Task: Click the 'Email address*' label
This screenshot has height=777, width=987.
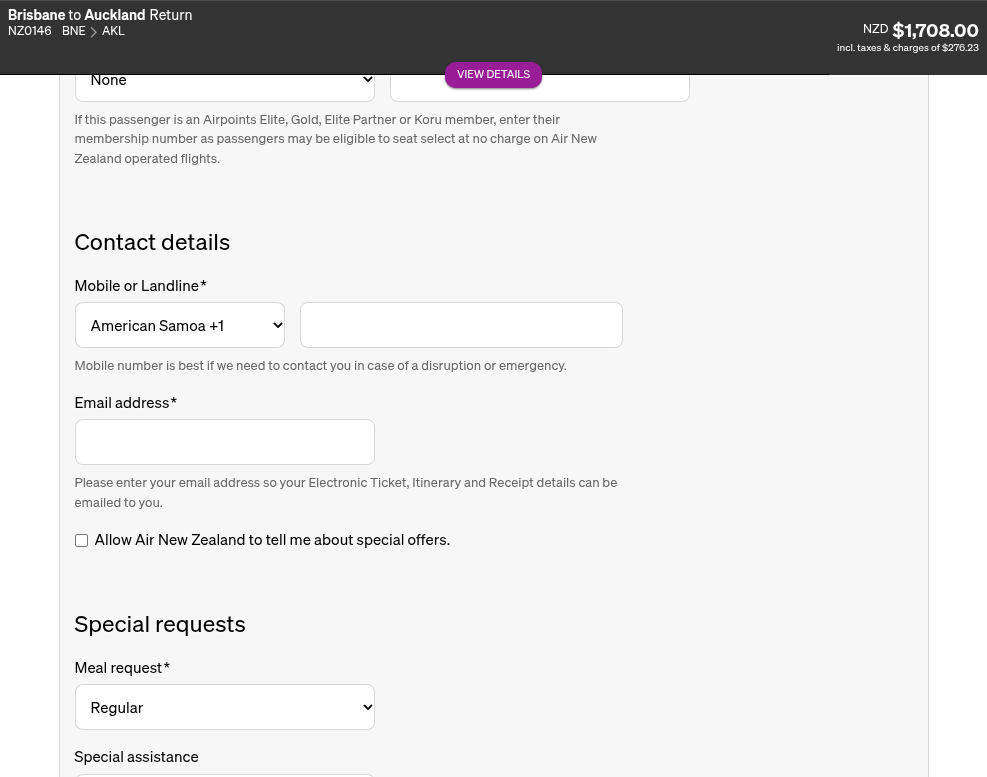Action: point(126,403)
